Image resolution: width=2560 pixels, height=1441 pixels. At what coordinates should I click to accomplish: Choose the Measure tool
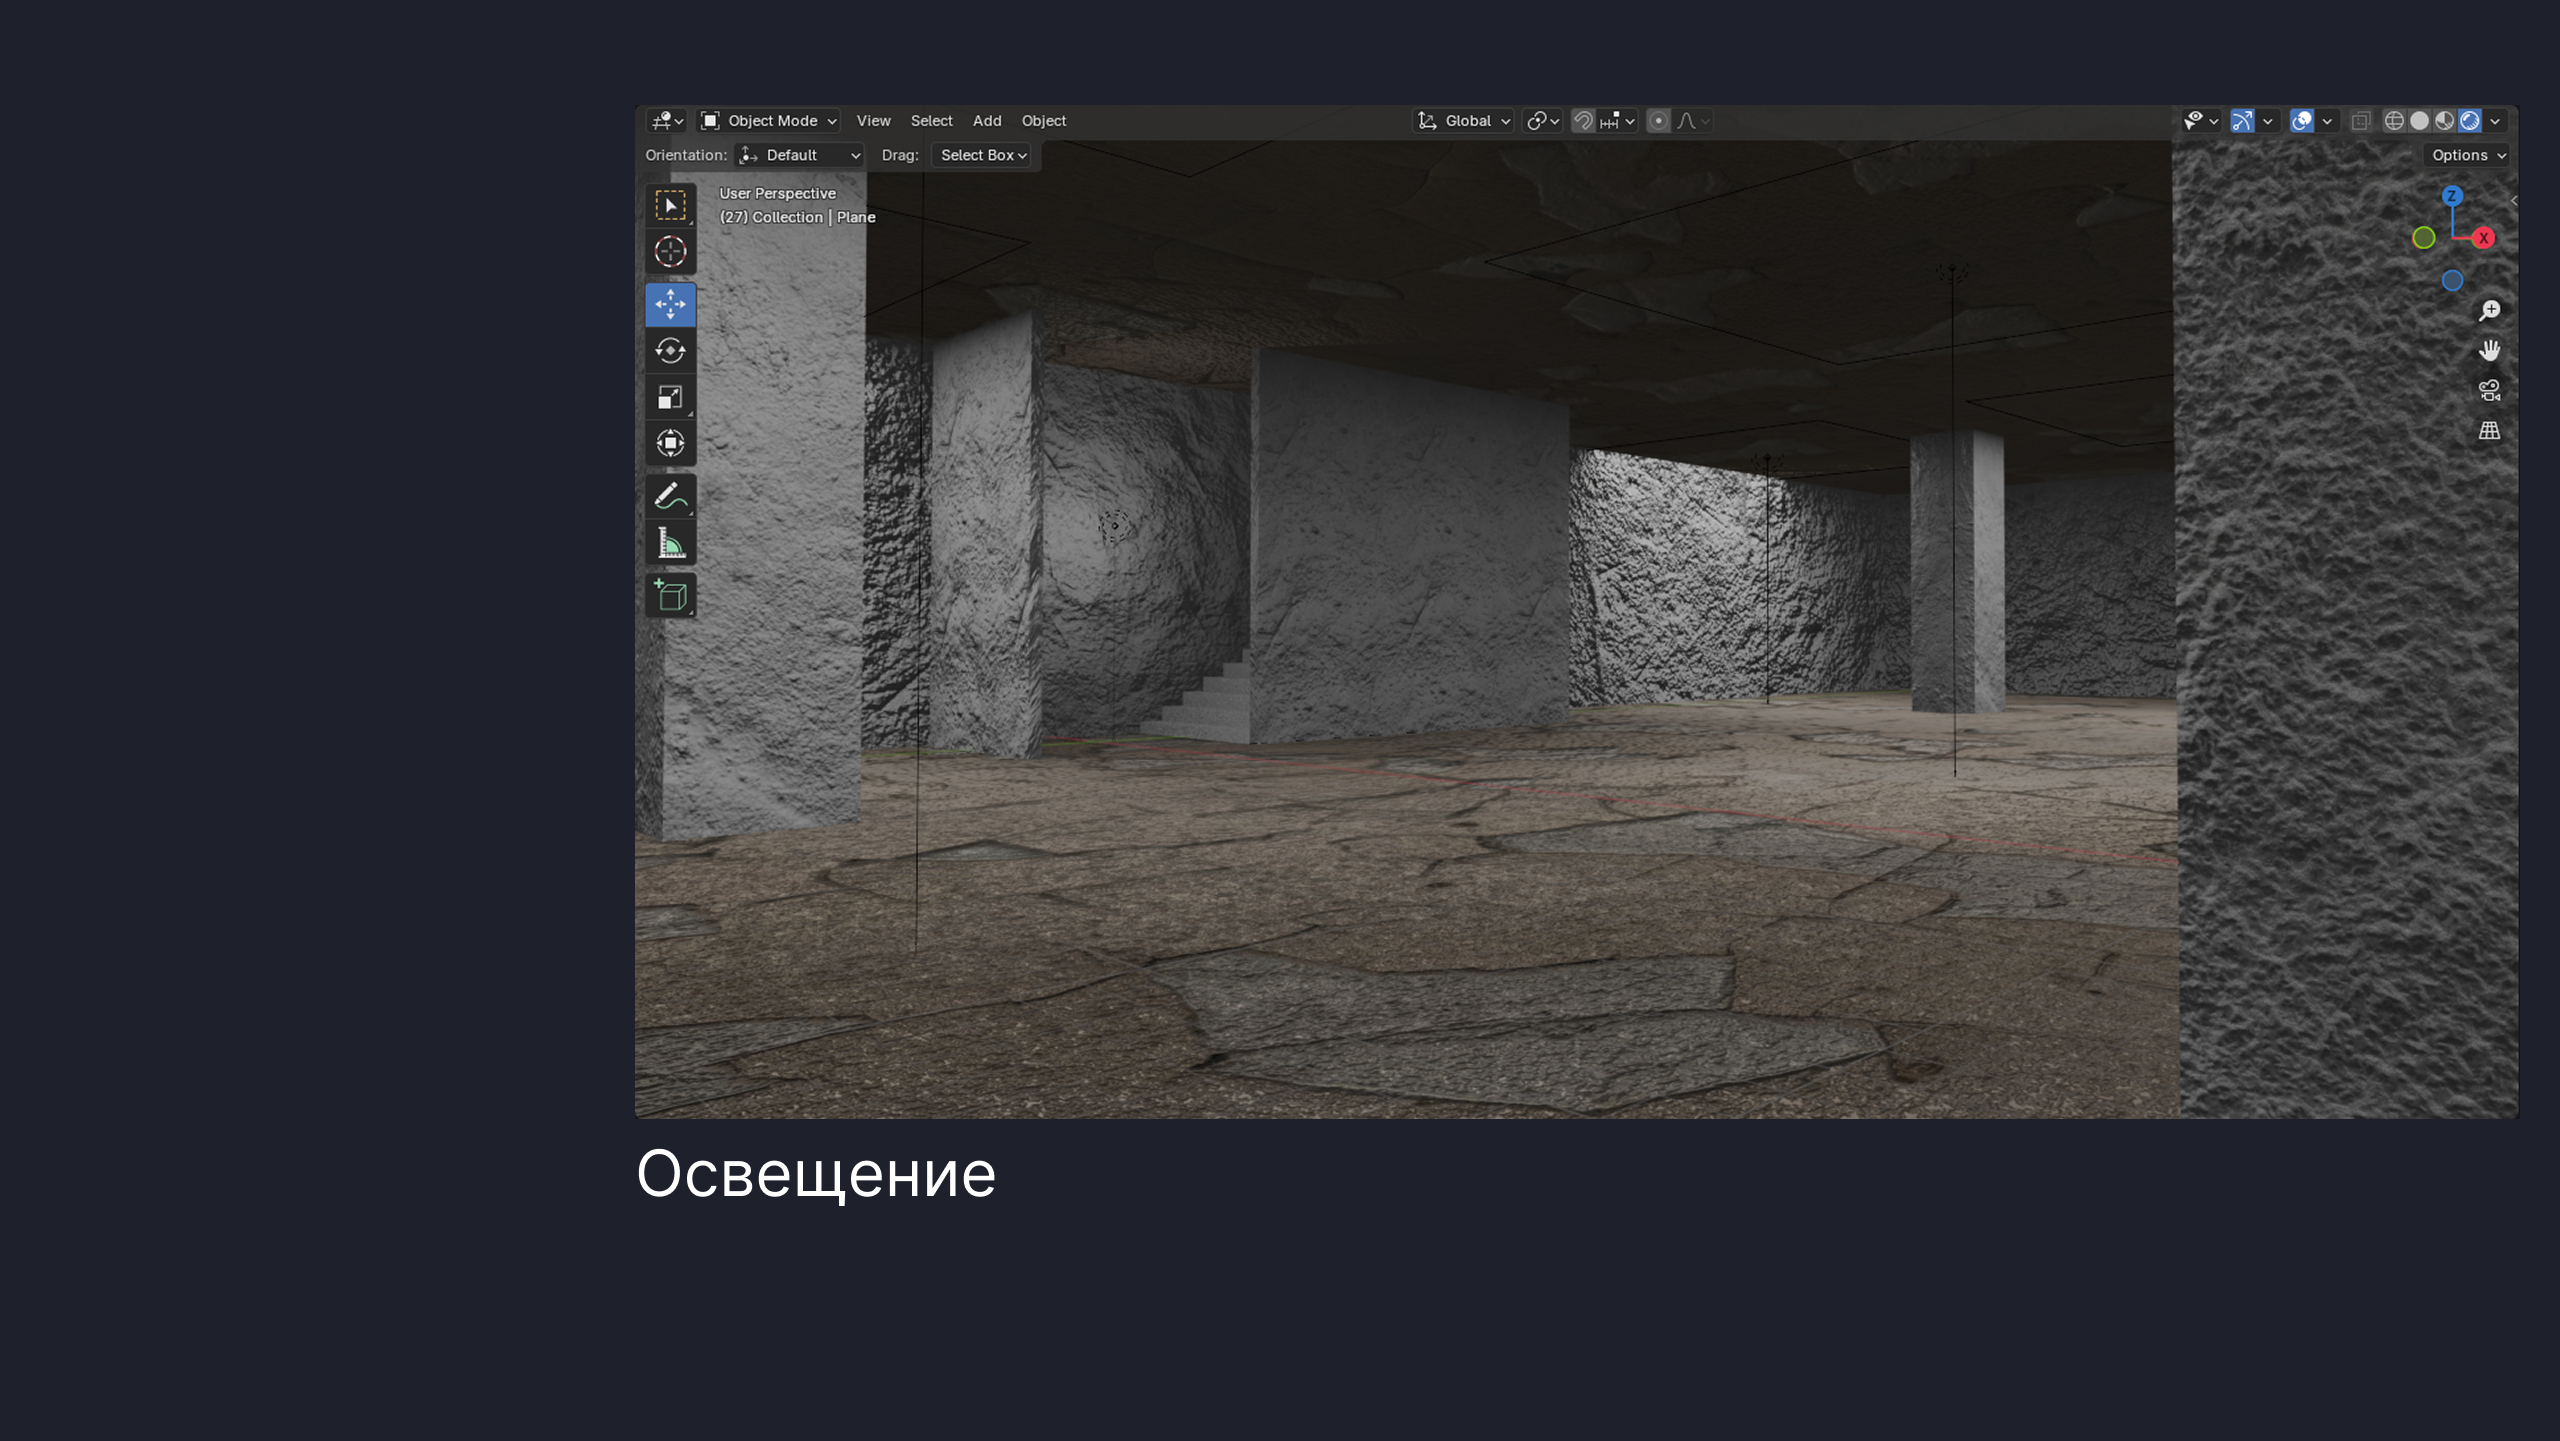(670, 543)
